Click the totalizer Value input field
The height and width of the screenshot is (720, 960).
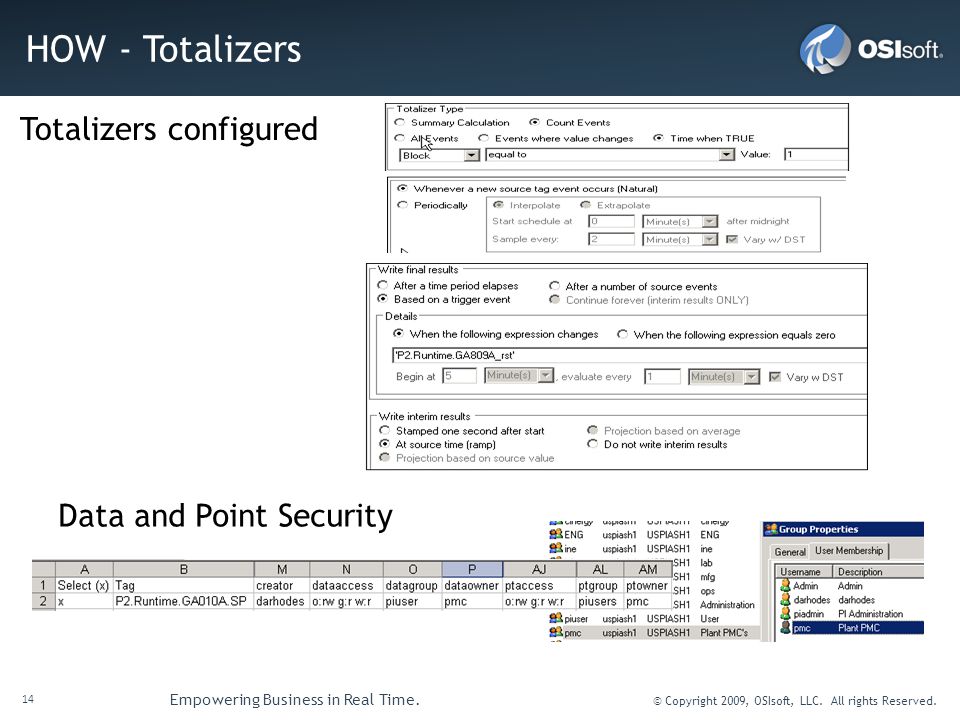click(x=816, y=154)
